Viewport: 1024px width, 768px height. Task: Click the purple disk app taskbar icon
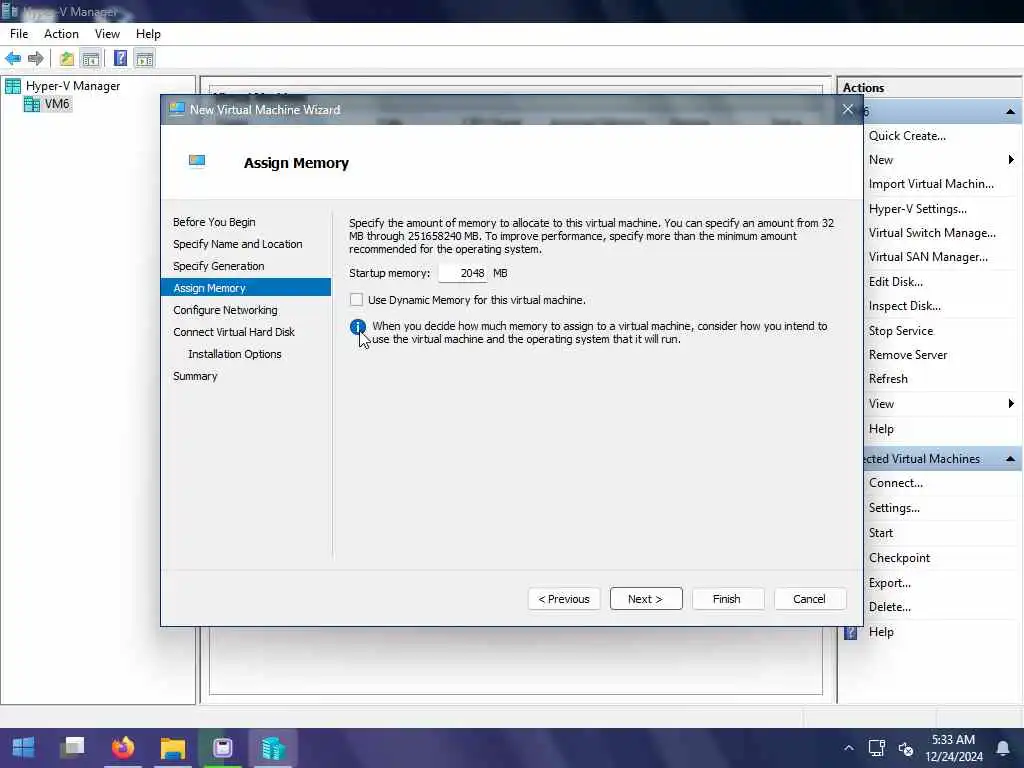(223, 748)
